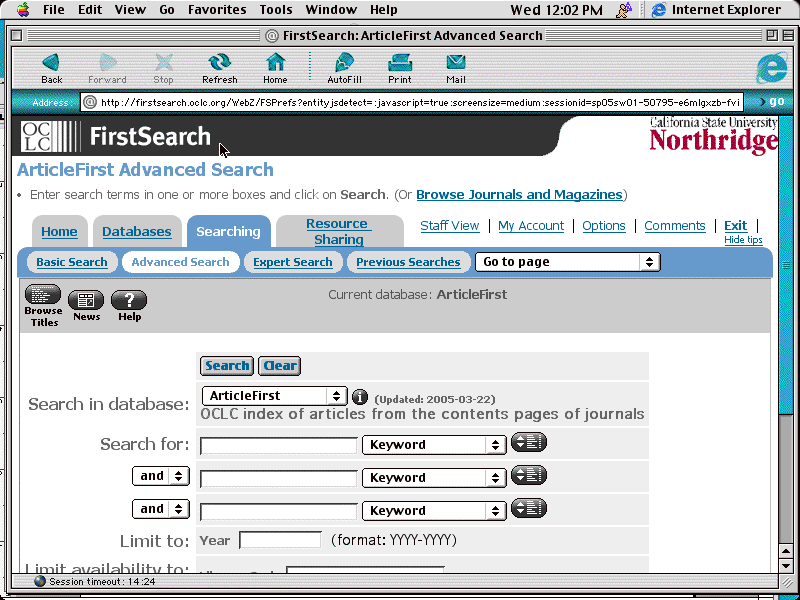
Task: Open the Internet Explorer application menu
Action: point(716,10)
